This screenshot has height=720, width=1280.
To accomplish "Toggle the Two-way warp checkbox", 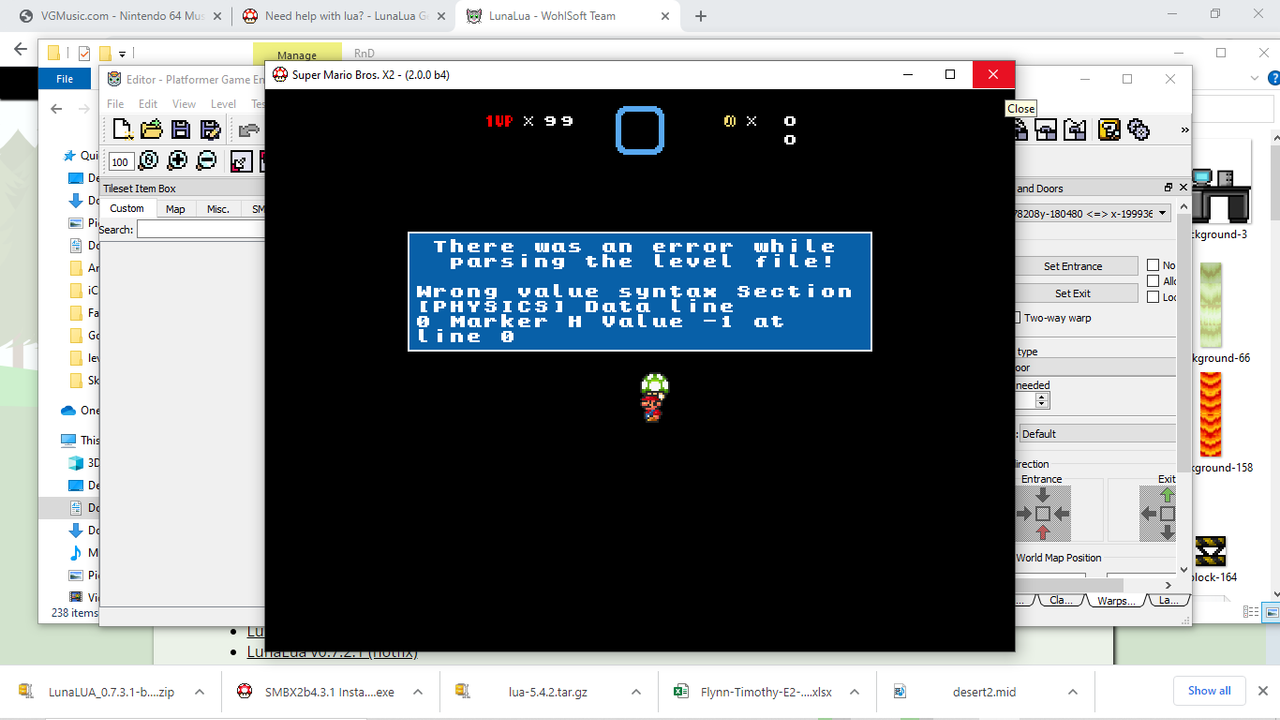I will (x=1017, y=318).
